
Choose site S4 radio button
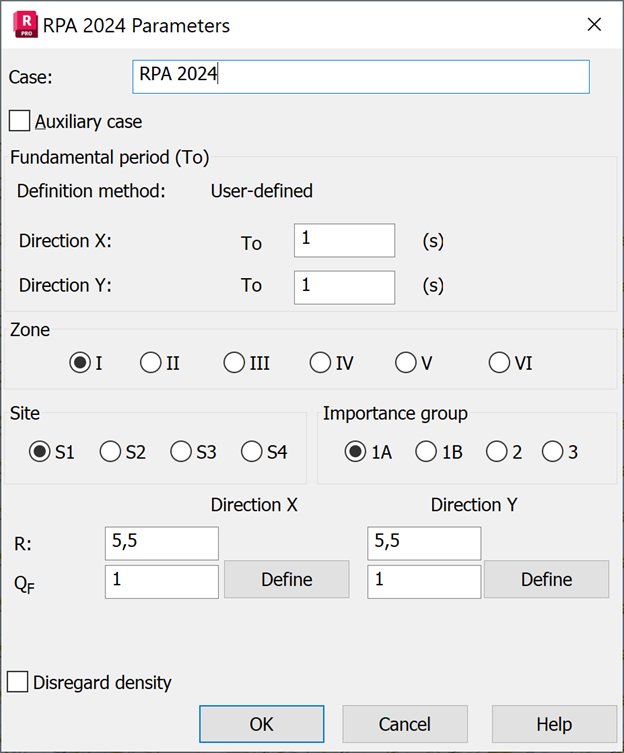click(x=252, y=452)
